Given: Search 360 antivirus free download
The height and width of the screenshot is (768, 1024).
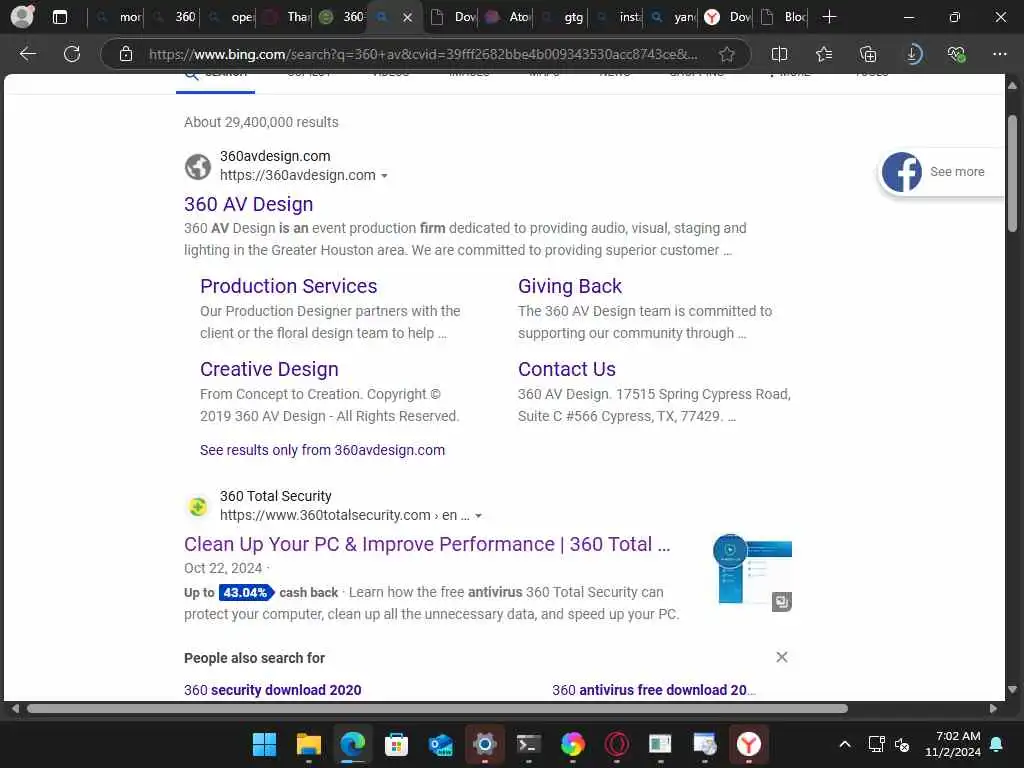Looking at the screenshot, I should (x=653, y=690).
